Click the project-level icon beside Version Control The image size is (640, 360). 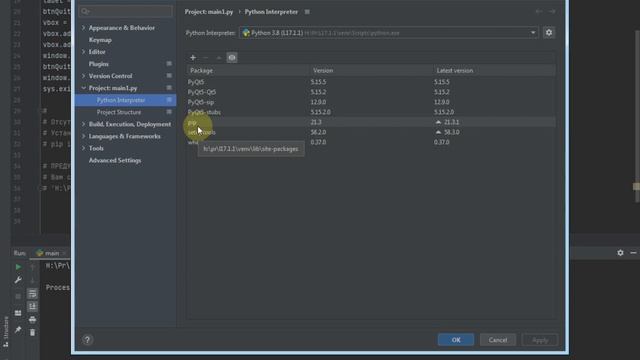point(169,76)
